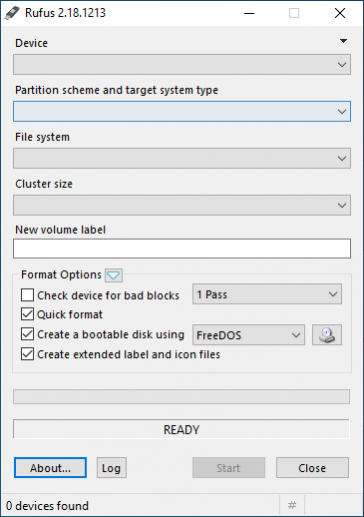Click the About... button

tap(50, 468)
